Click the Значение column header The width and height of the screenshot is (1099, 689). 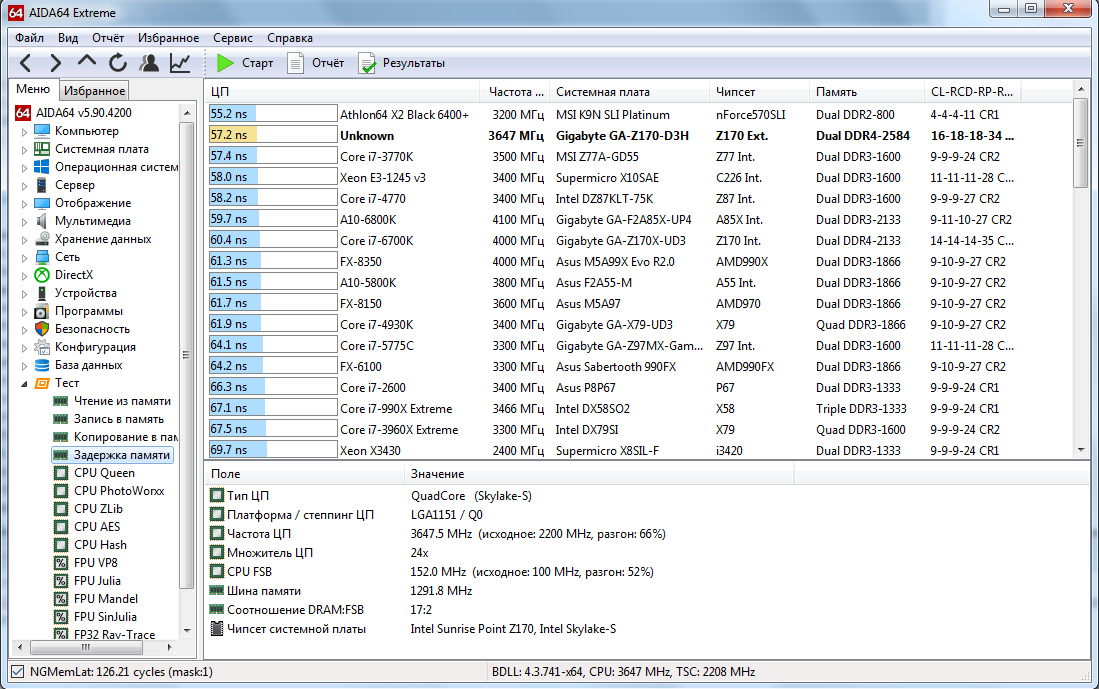click(599, 475)
